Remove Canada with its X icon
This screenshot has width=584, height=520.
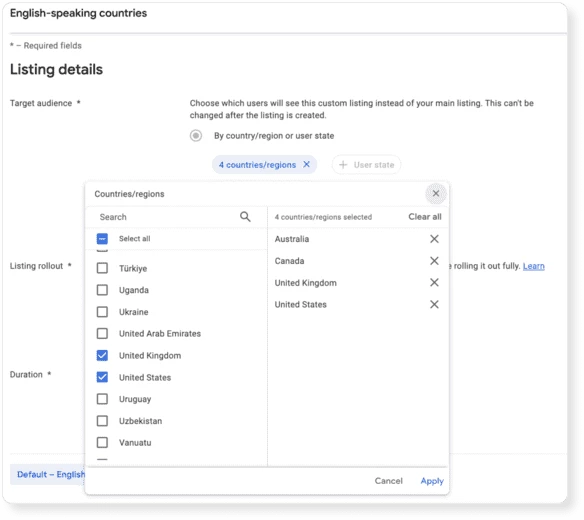[434, 261]
